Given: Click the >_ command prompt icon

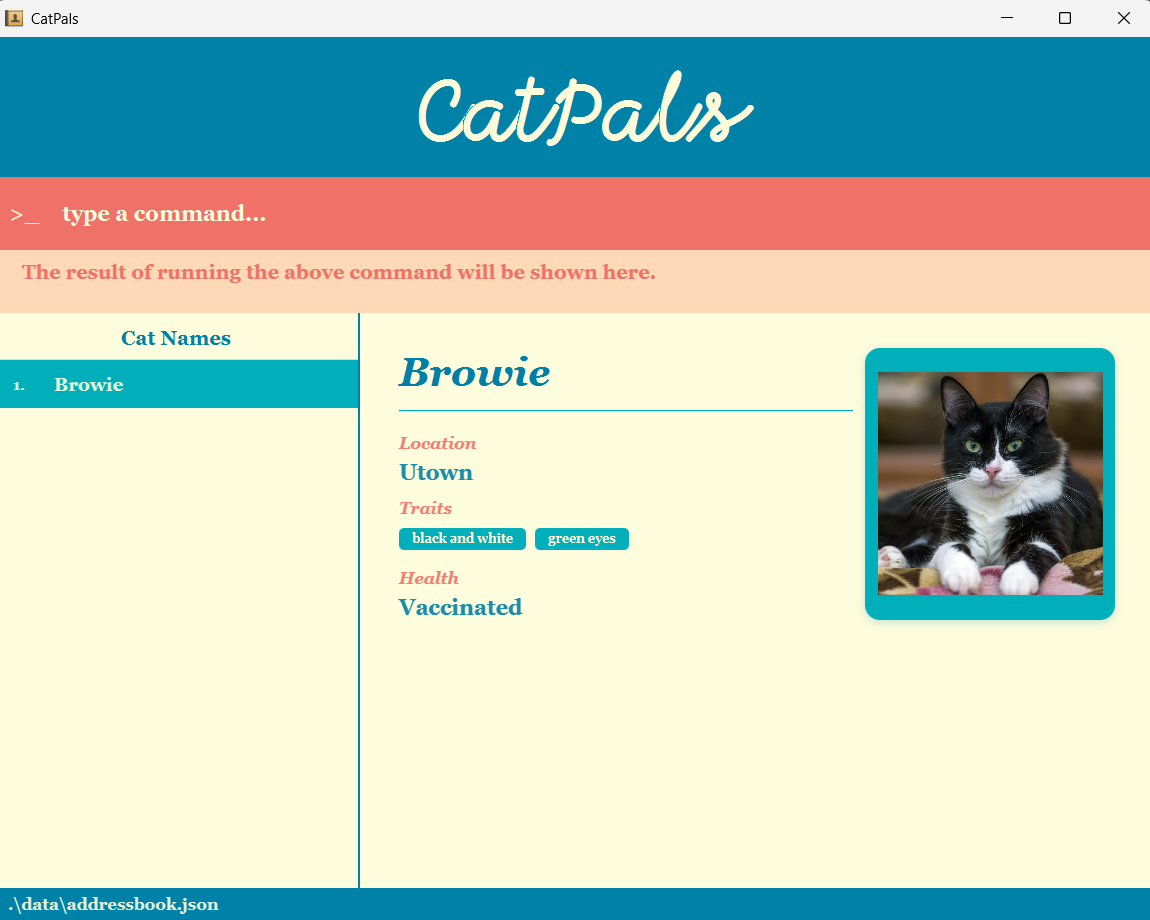Looking at the screenshot, I should click(x=24, y=213).
